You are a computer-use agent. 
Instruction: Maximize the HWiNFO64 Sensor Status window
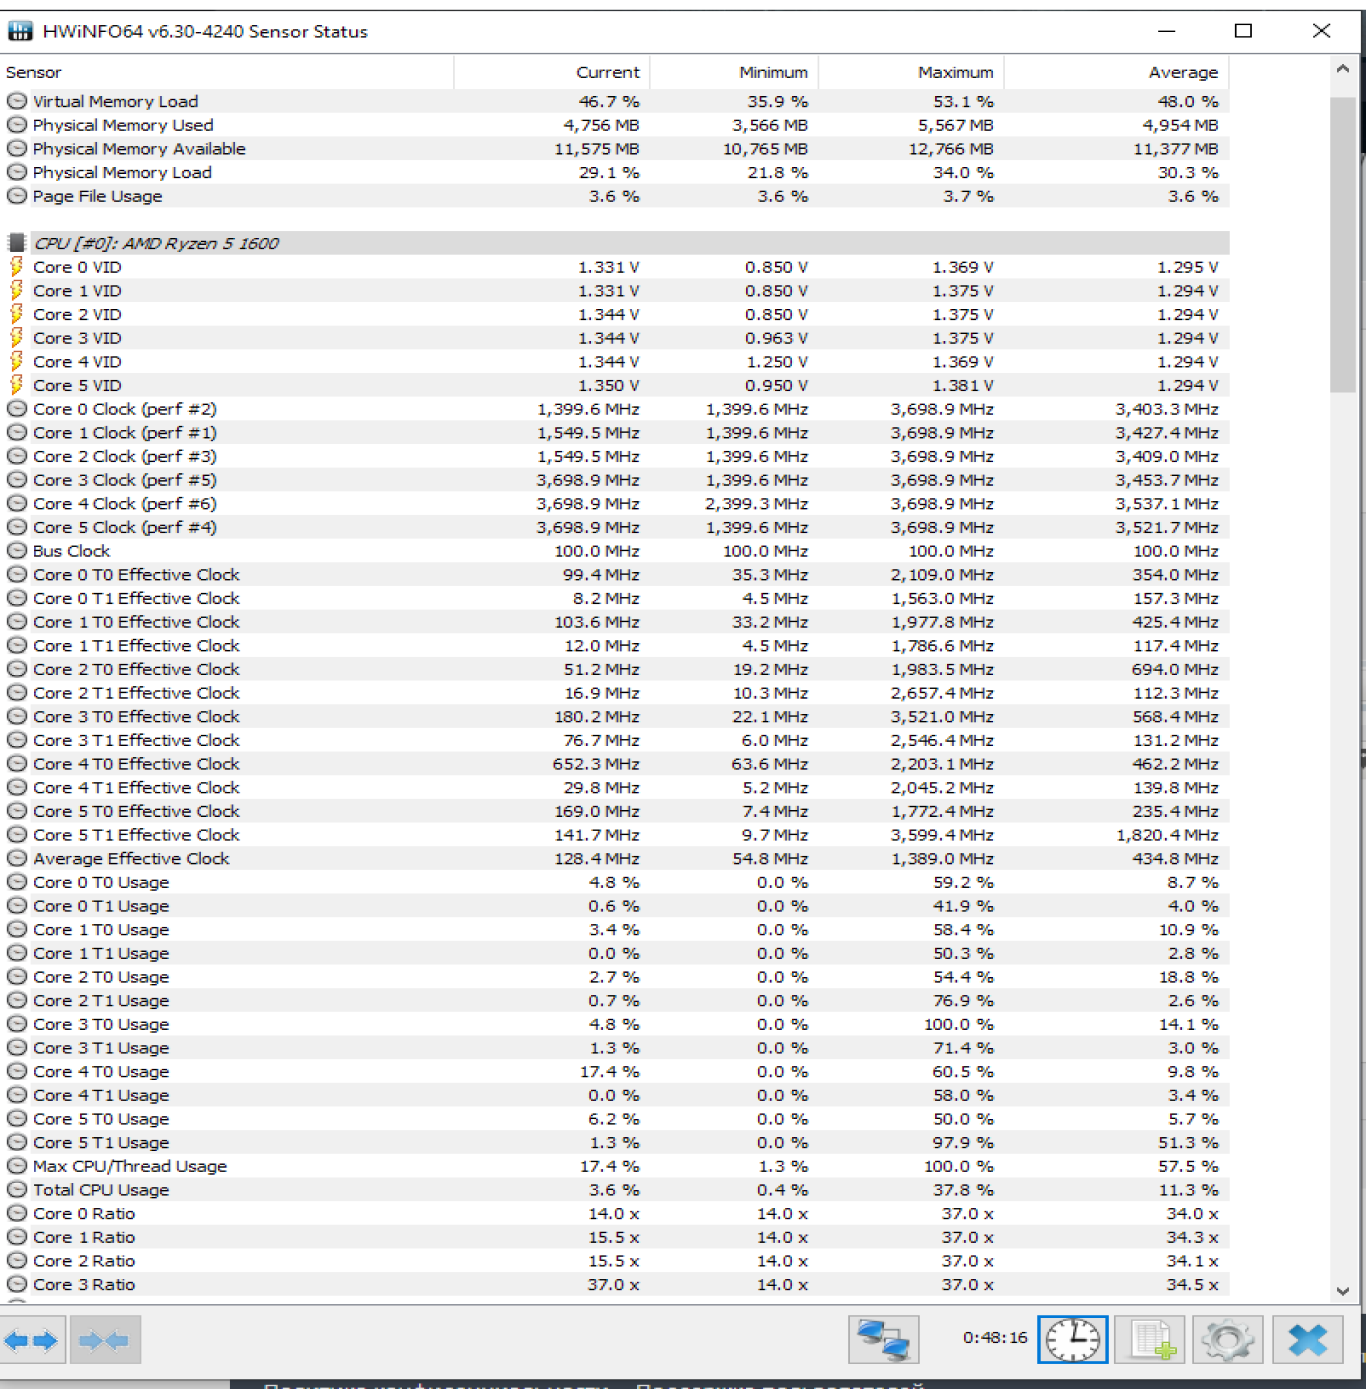(1243, 31)
